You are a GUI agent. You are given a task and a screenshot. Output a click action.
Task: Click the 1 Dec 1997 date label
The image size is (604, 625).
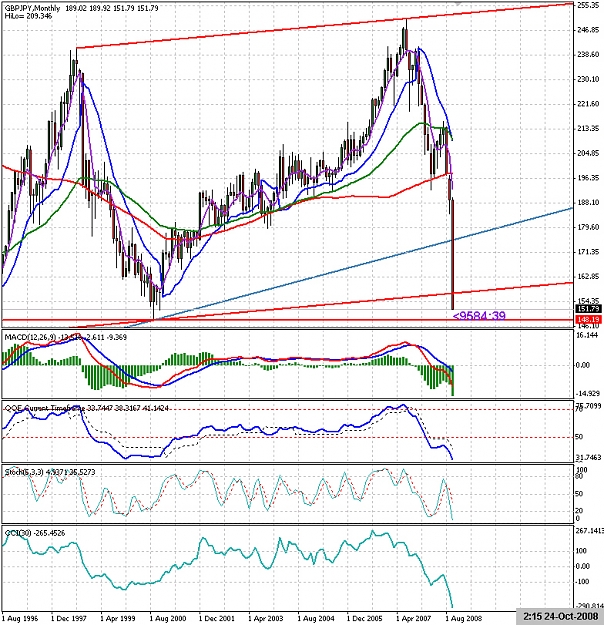pos(69,618)
